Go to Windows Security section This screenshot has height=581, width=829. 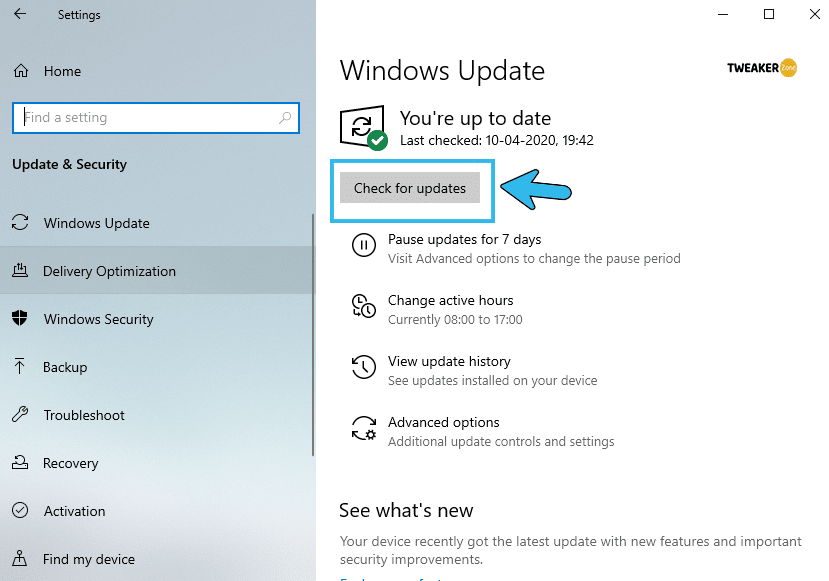coord(99,319)
